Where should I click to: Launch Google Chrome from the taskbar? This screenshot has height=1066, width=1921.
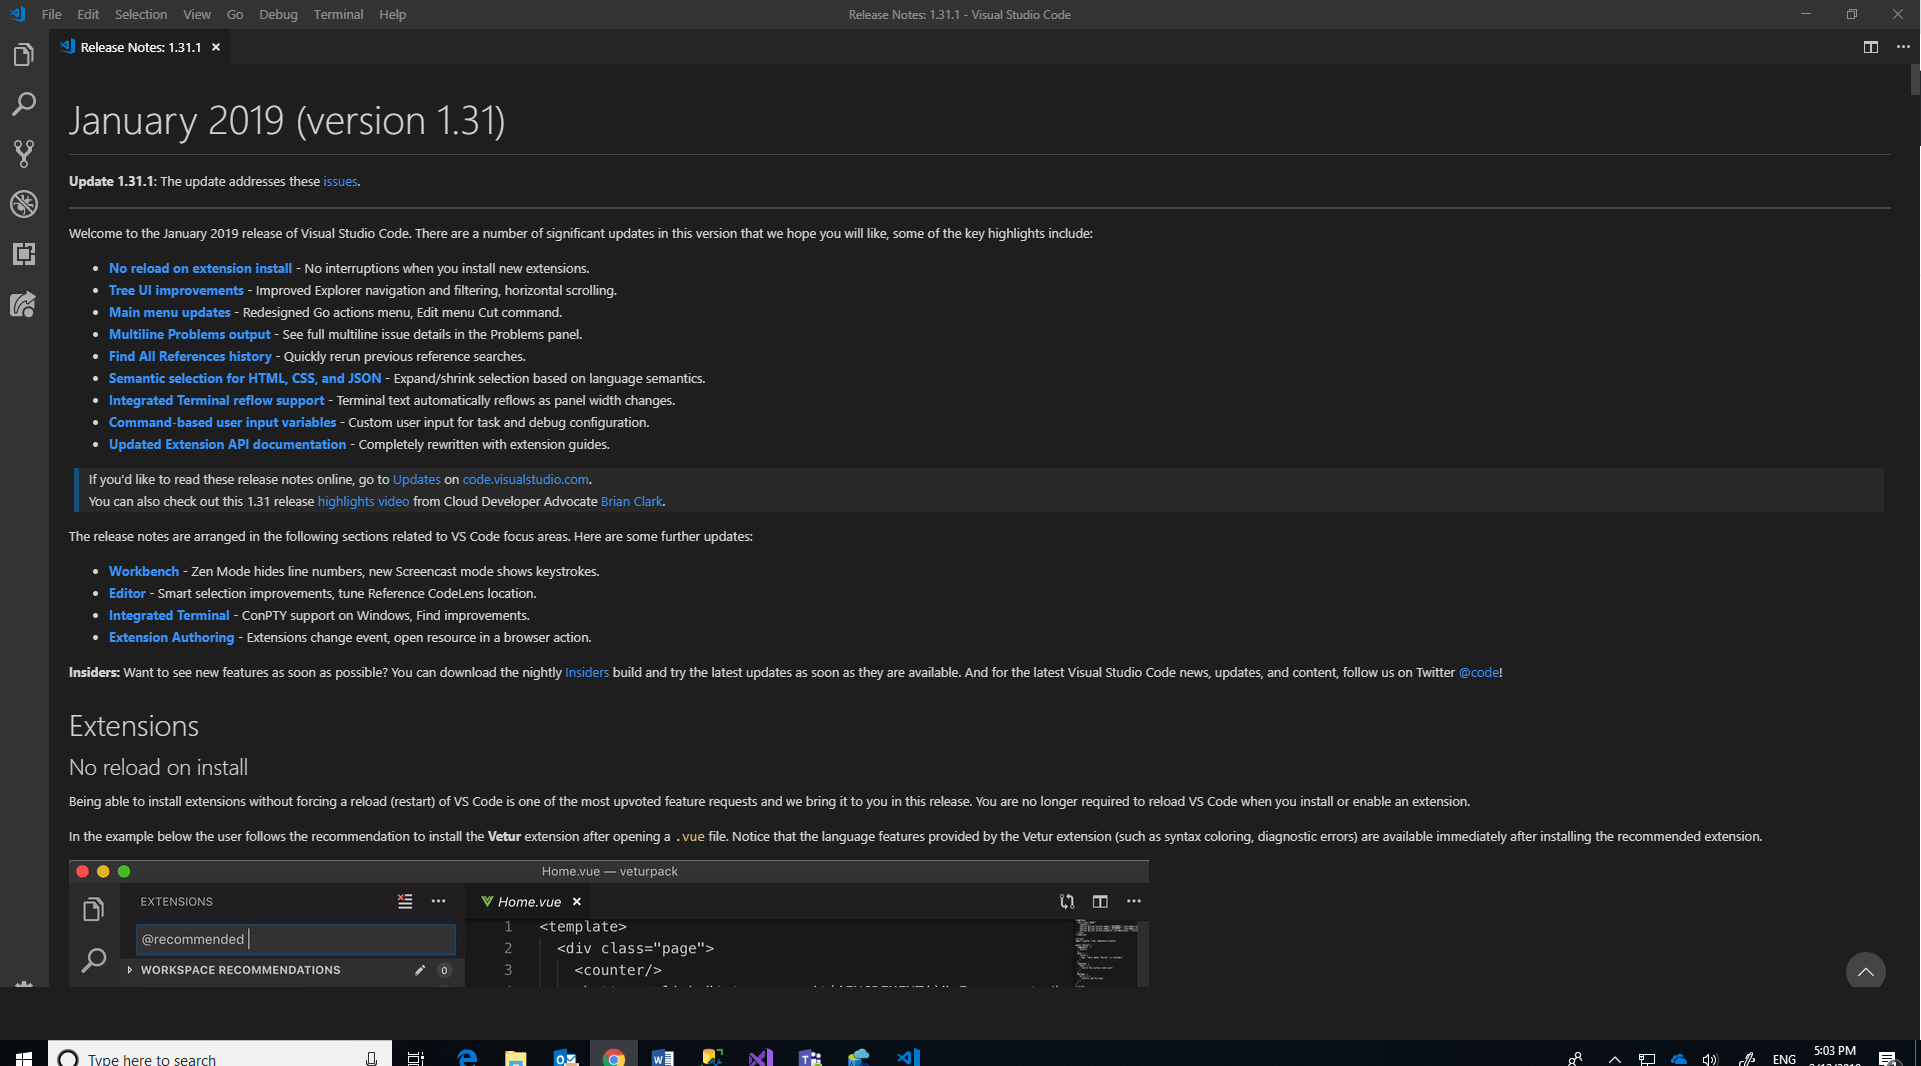coord(614,1057)
